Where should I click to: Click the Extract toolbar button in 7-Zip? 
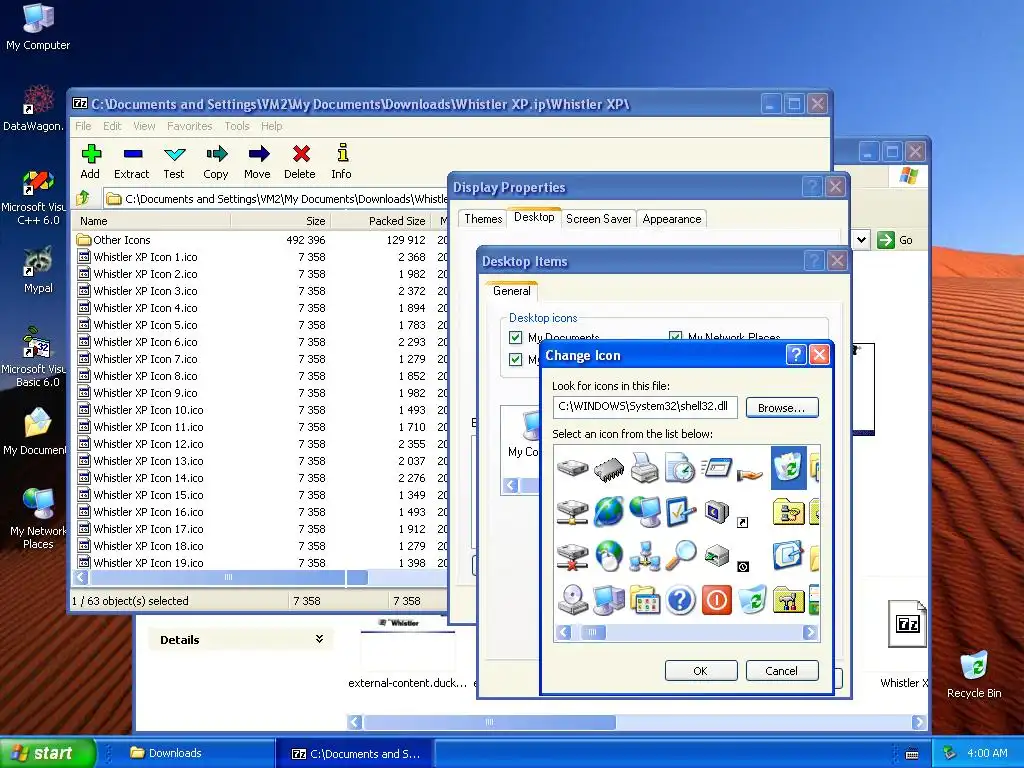click(x=132, y=161)
